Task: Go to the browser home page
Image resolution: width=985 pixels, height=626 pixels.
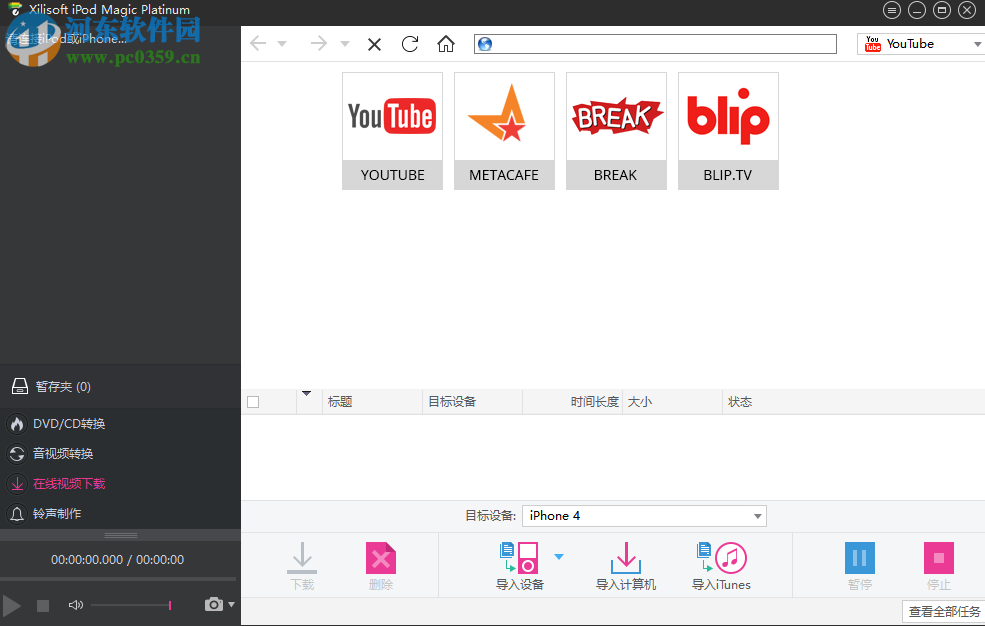Action: [445, 44]
